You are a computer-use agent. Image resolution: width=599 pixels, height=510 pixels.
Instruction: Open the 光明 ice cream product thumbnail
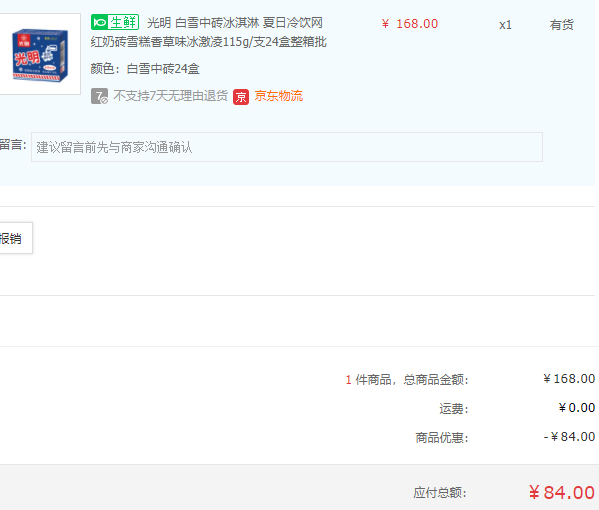pos(40,54)
